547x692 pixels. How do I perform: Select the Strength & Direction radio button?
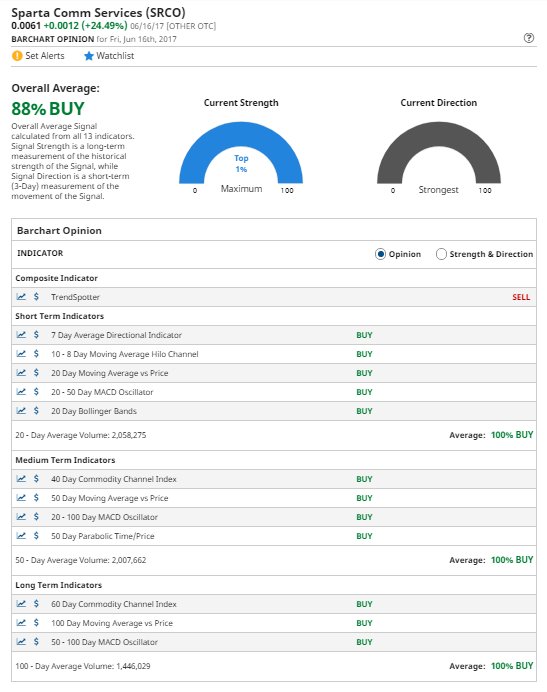[441, 254]
